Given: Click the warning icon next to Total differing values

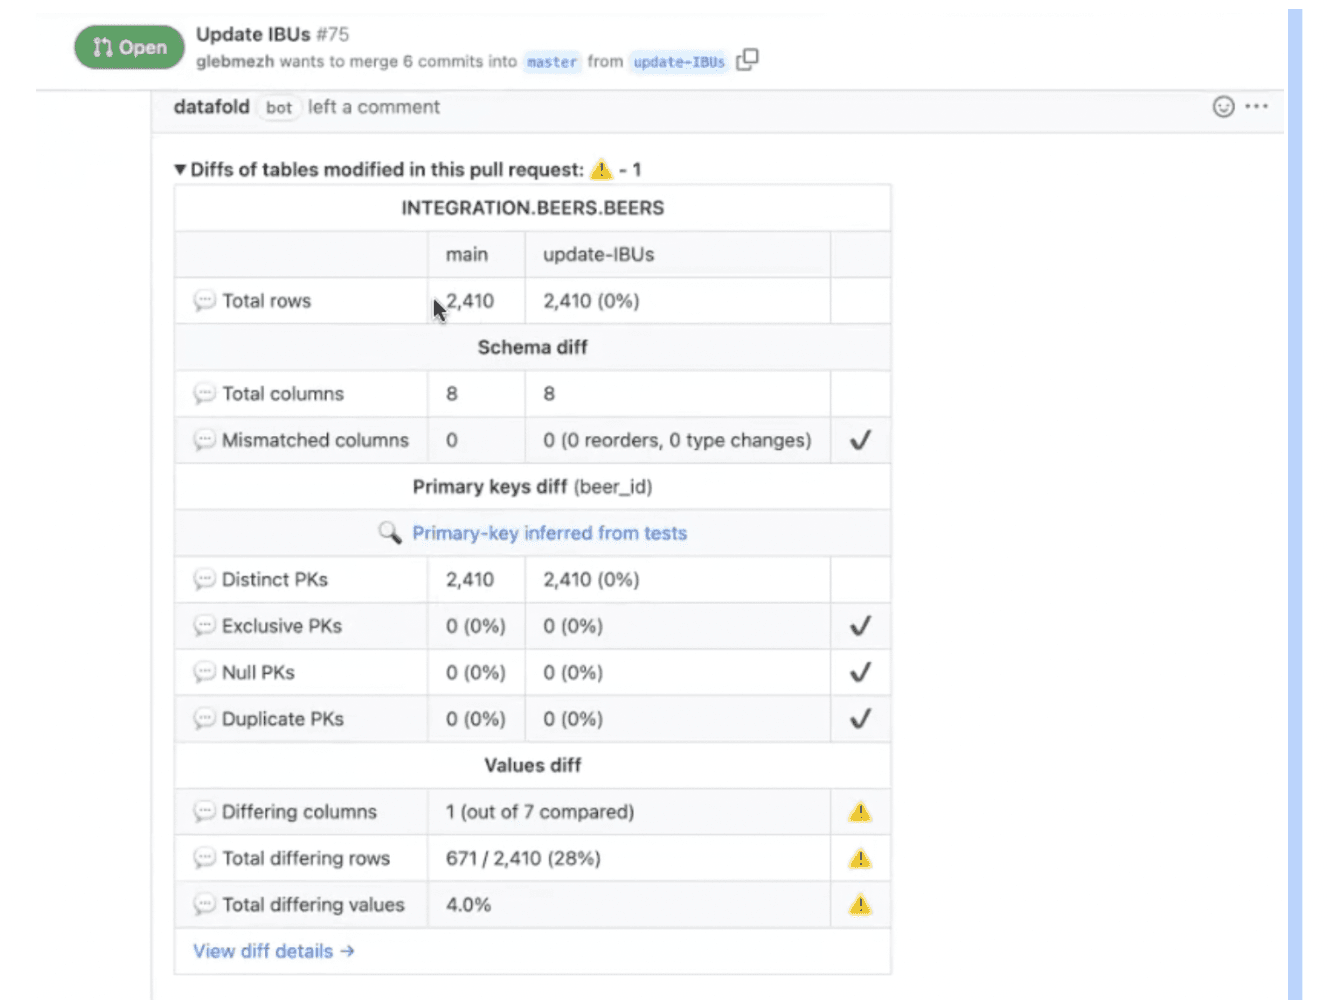Looking at the screenshot, I should click(859, 904).
